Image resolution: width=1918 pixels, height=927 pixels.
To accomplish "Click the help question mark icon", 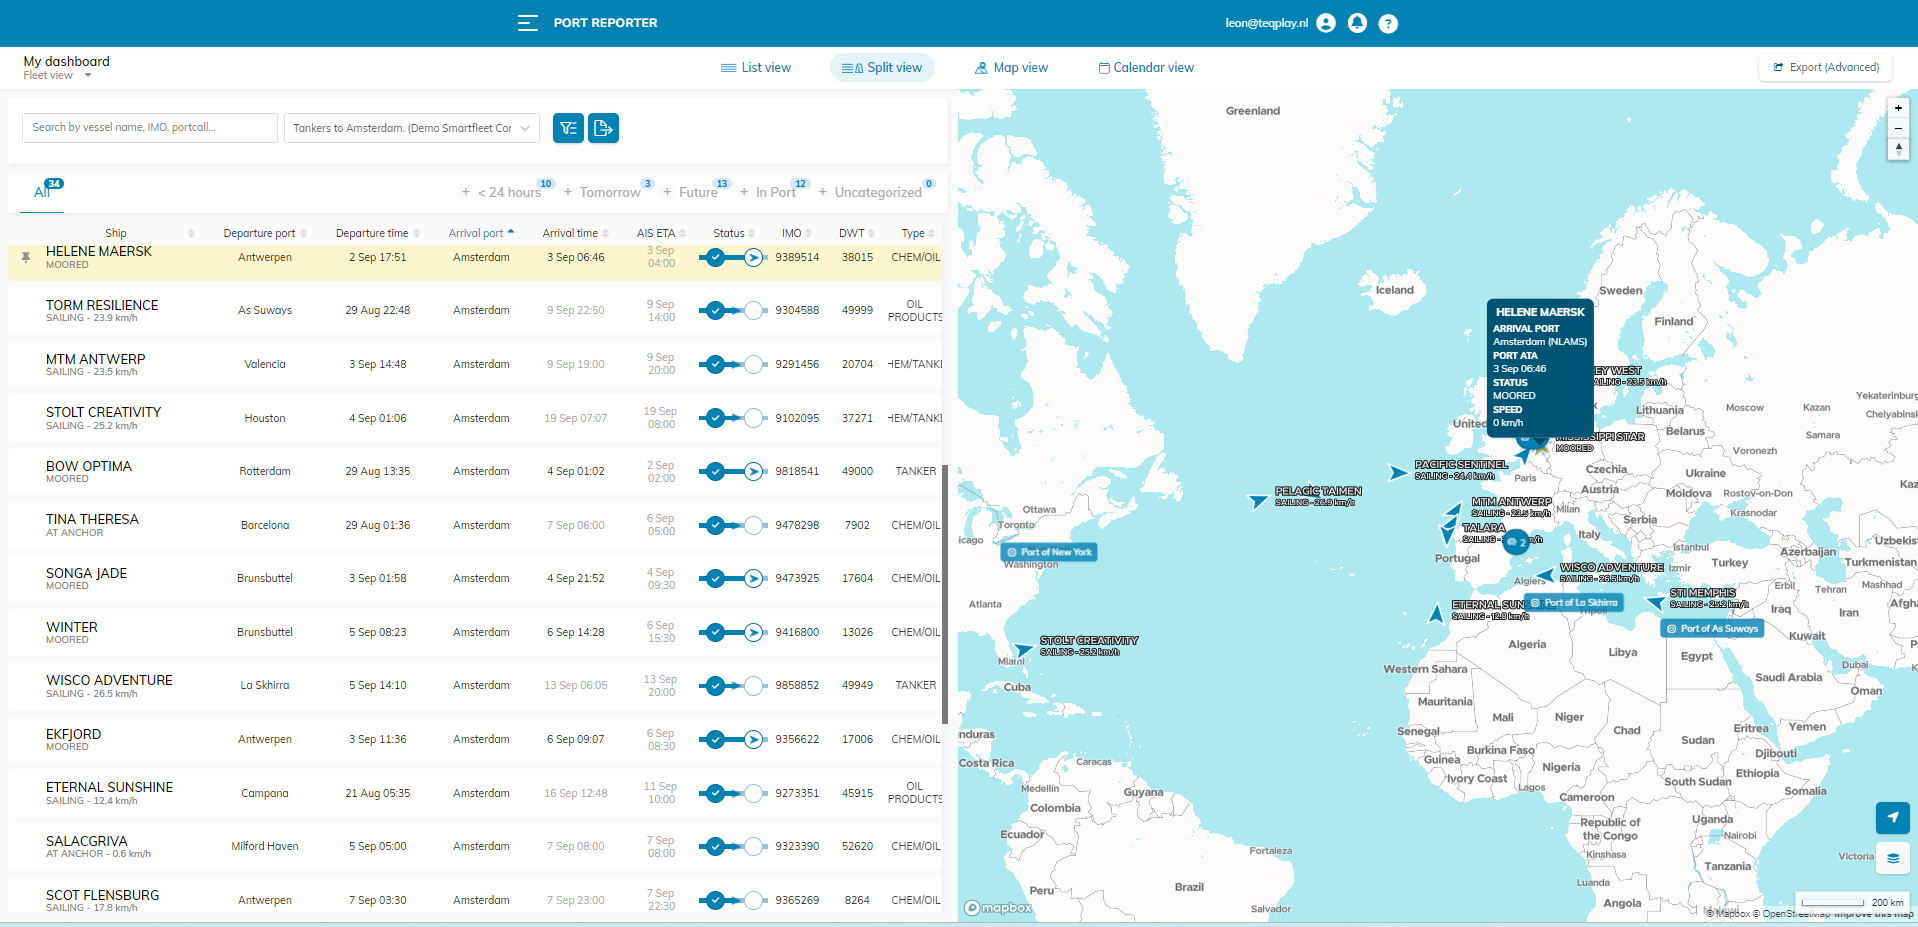I will 1388,24.
